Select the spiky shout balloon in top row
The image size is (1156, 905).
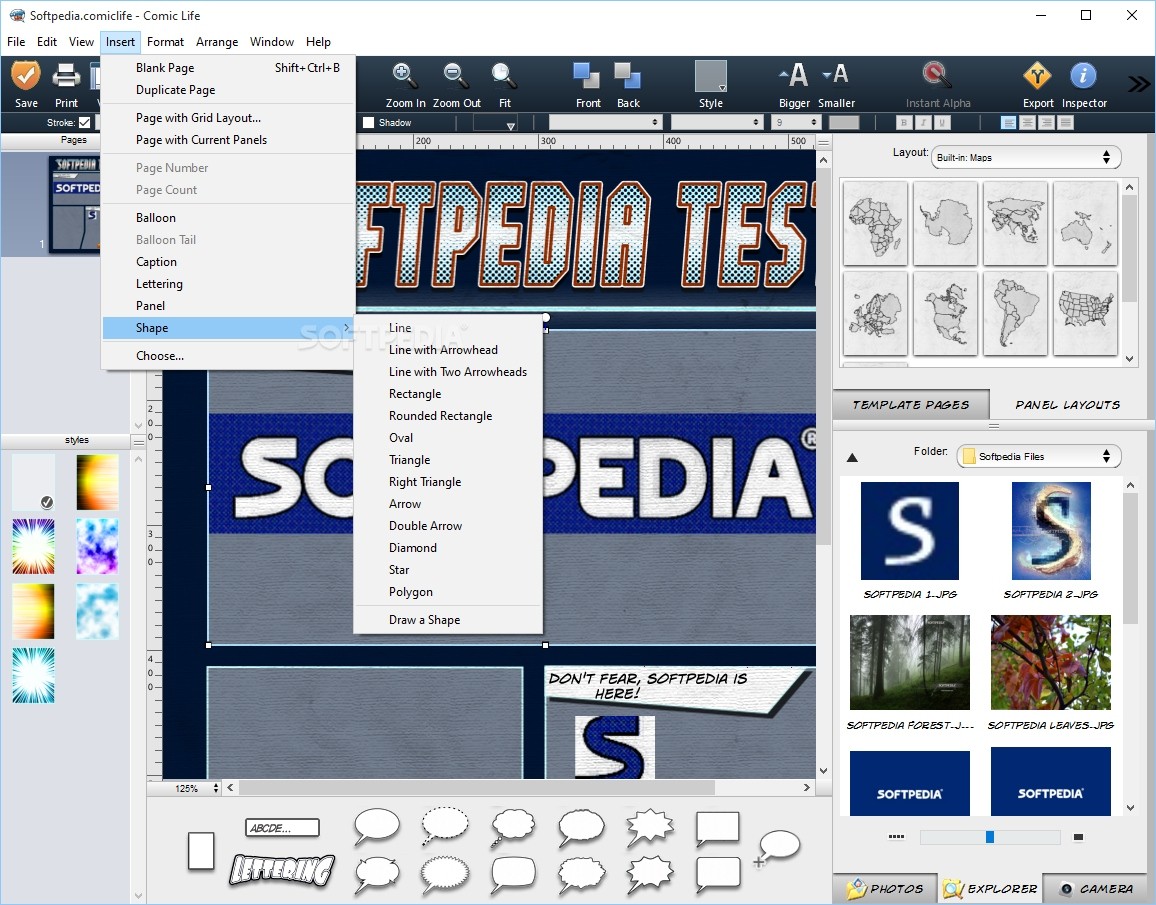click(x=650, y=828)
